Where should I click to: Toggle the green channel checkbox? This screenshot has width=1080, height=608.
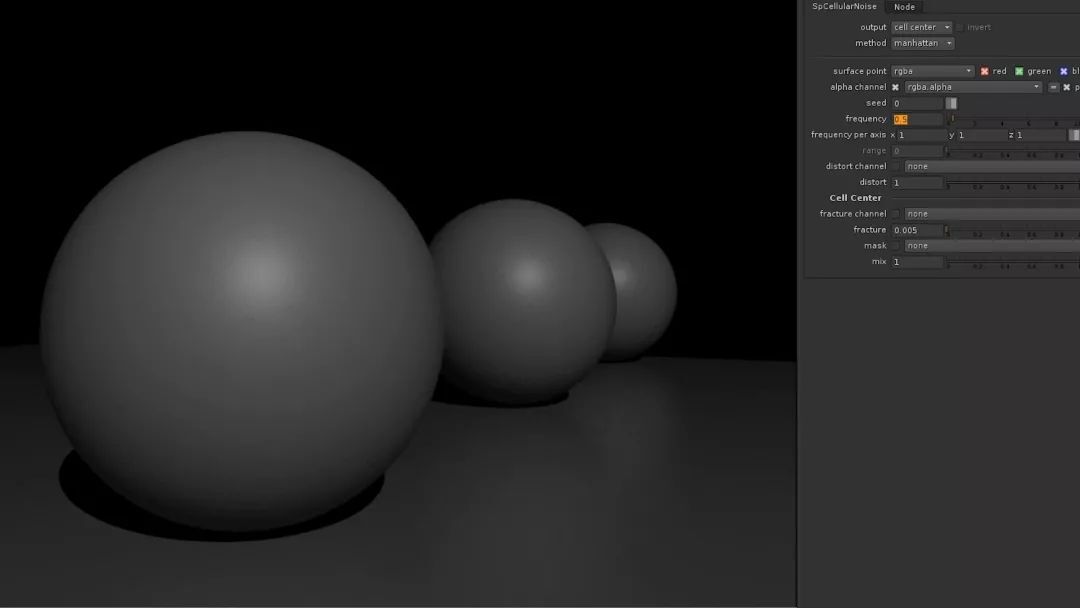(1019, 71)
